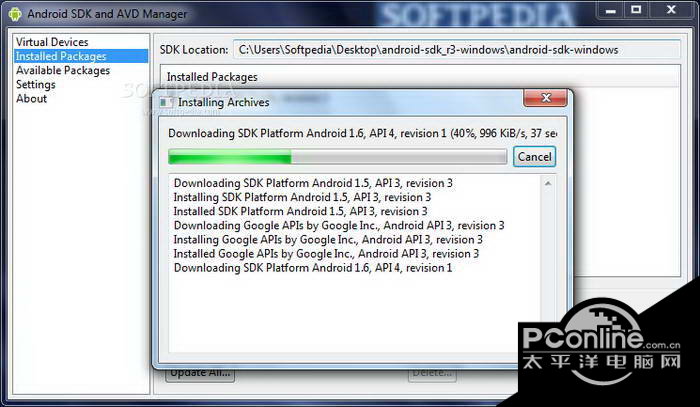Screen dimensions: 700x407
Task: Cancel the SDK platform download
Action: (x=534, y=157)
